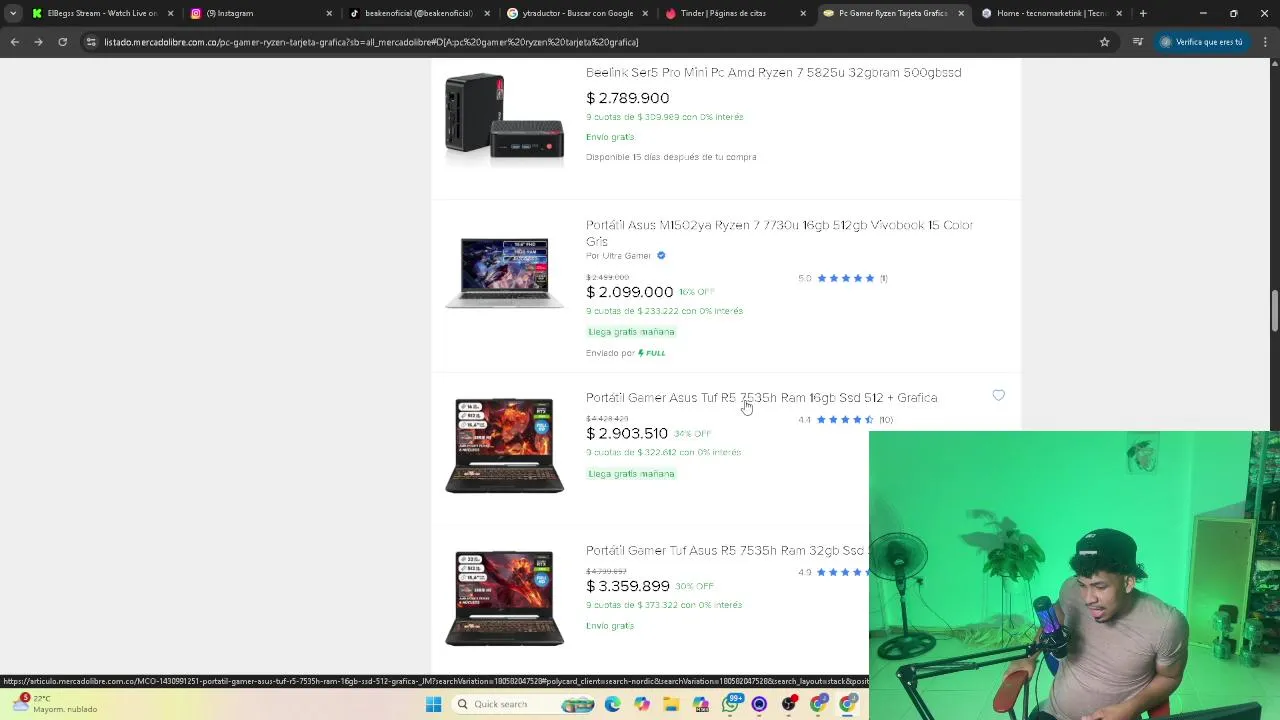Image resolution: width=1280 pixels, height=720 pixels.
Task: Click 'Disponible 15 días después de tu compra'
Action: 671,157
